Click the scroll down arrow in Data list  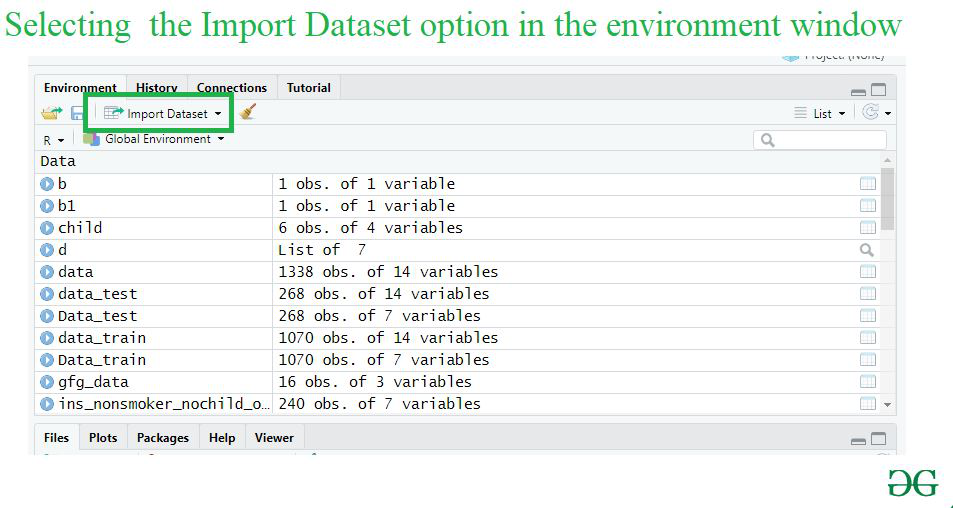pyautogui.click(x=887, y=405)
